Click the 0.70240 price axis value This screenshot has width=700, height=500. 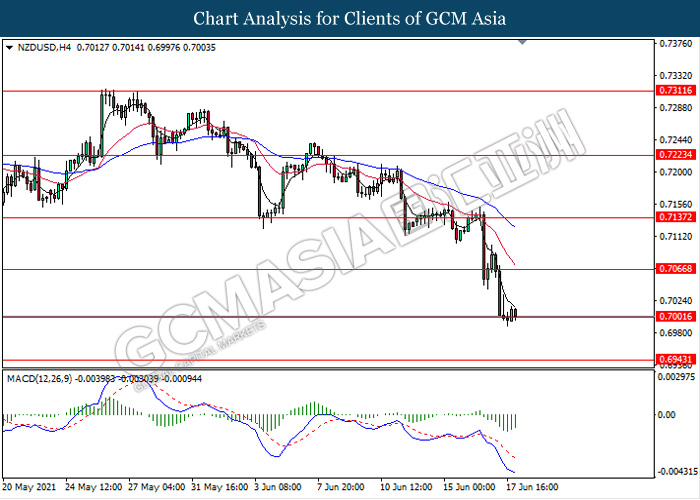click(x=676, y=301)
